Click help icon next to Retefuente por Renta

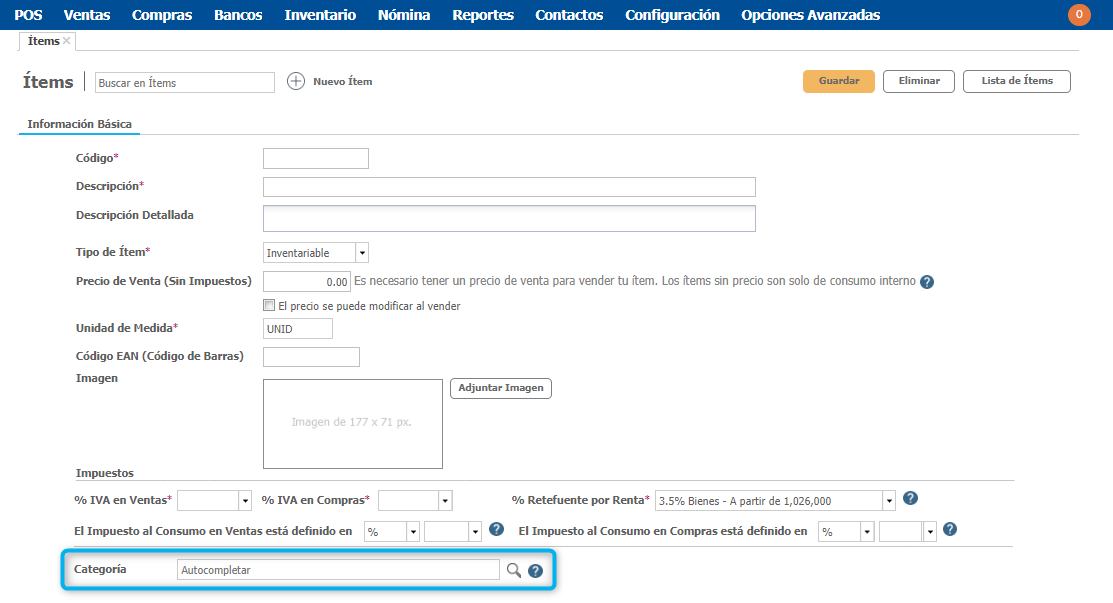click(x=910, y=499)
